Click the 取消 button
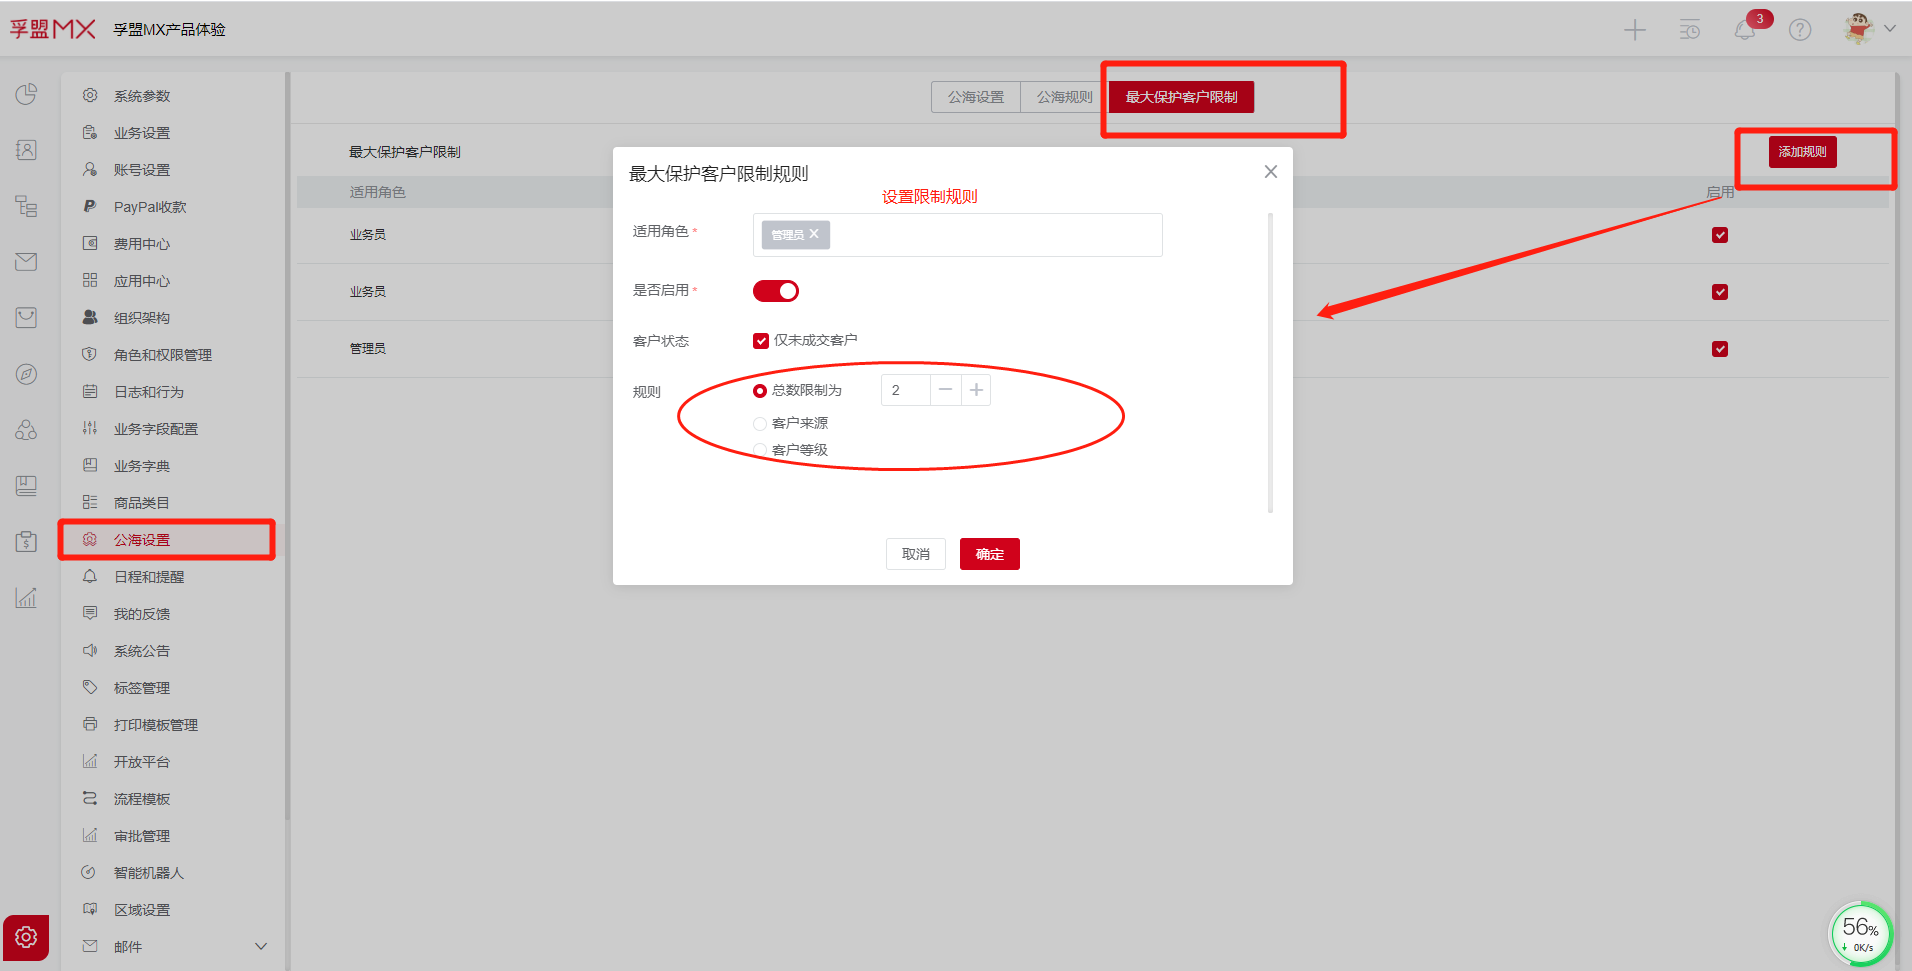1912x971 pixels. coord(915,554)
